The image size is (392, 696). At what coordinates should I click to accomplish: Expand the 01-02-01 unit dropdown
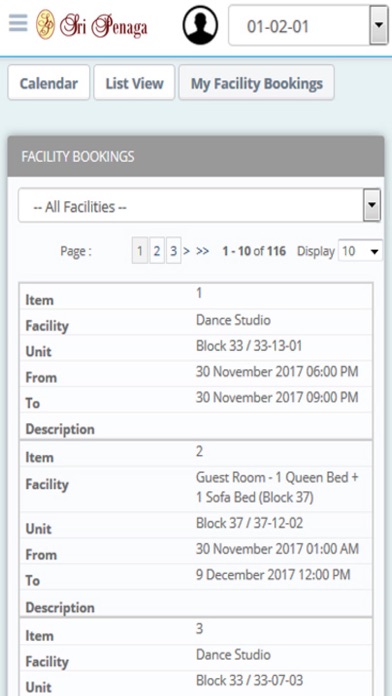coord(308,25)
